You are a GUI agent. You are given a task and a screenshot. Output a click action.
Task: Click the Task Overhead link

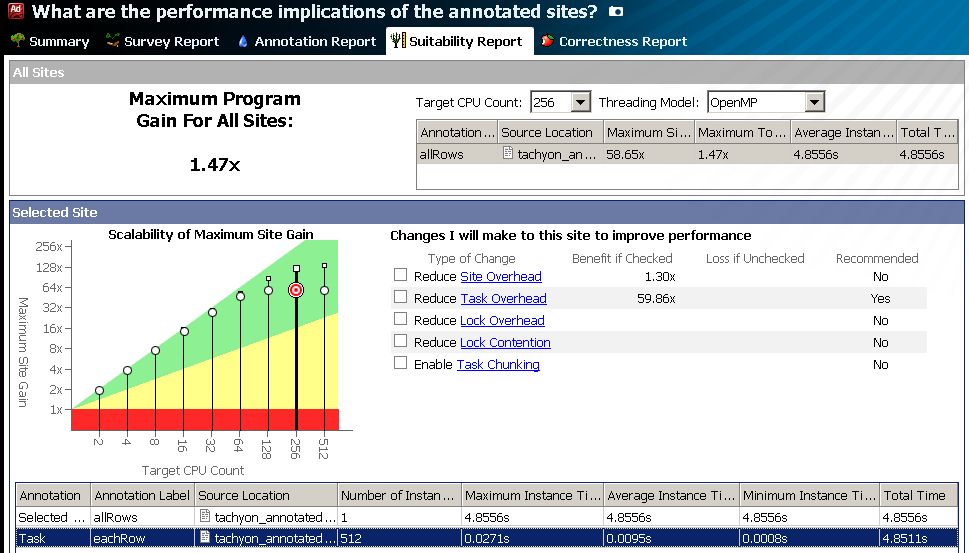(504, 299)
